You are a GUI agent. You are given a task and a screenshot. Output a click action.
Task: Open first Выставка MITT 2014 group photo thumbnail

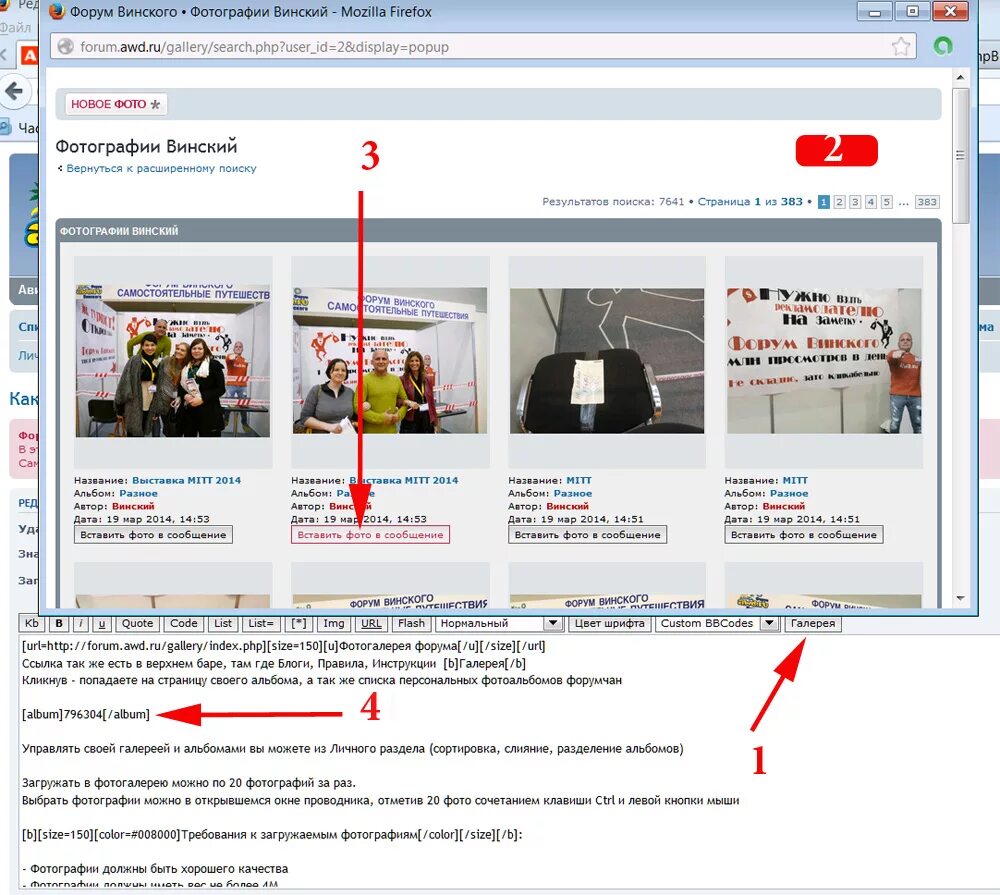173,361
